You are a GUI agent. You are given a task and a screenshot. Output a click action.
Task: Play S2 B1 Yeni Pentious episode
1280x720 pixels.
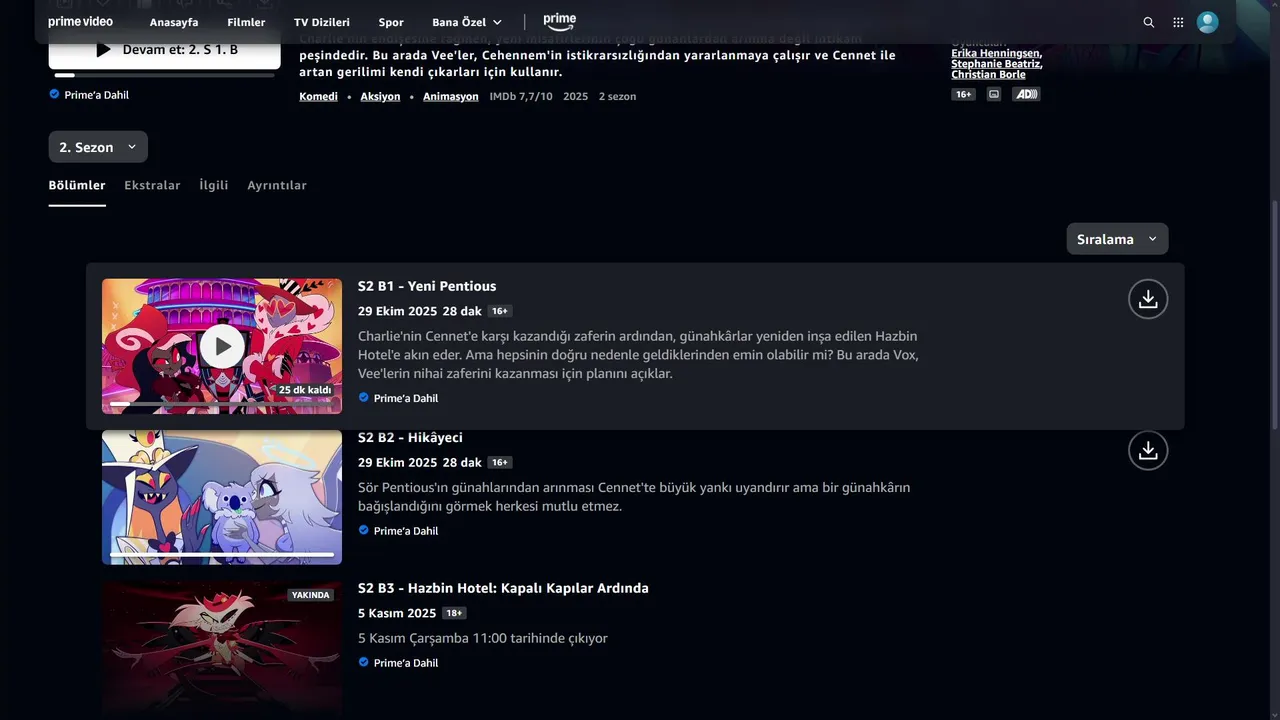pos(222,346)
